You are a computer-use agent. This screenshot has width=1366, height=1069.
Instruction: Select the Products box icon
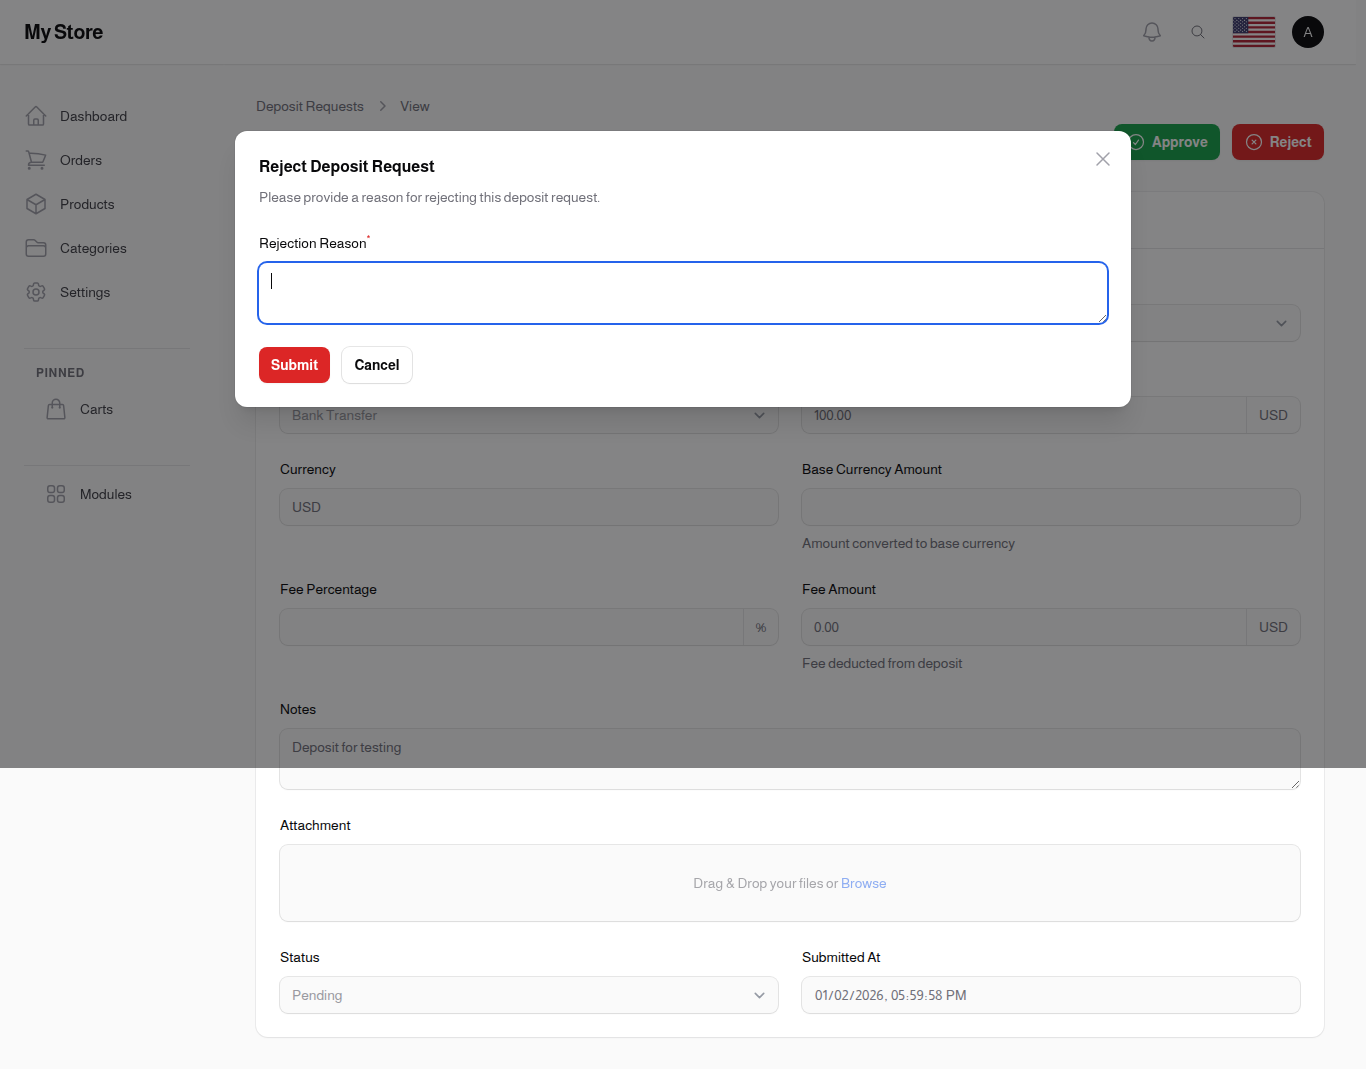(36, 204)
